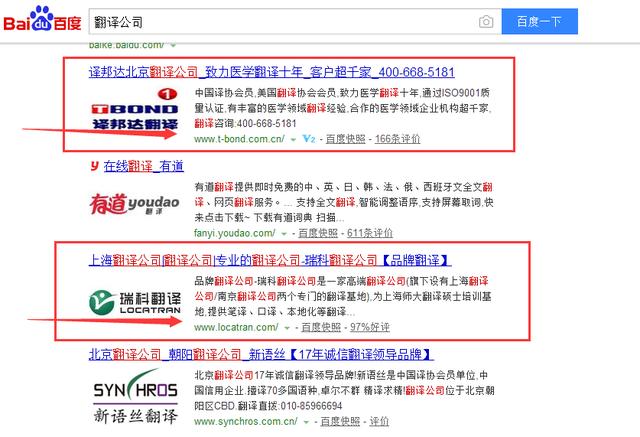Click the 瑞科翻译 LOCATRAN logo thumbnail
The image size is (640, 437).
(x=135, y=302)
